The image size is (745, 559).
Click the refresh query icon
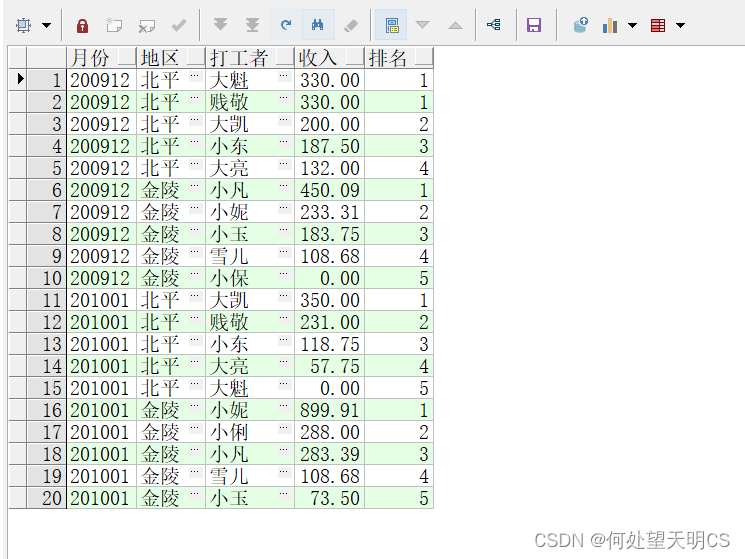286,25
